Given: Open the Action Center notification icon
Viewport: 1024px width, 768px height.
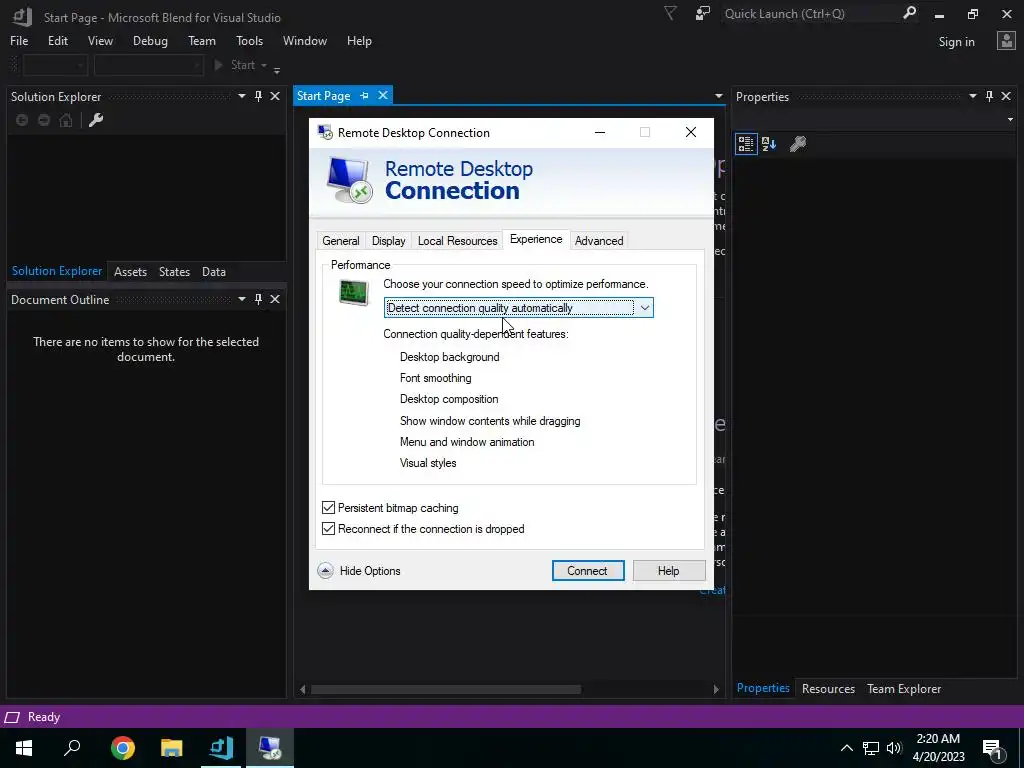Looking at the screenshot, I should pyautogui.click(x=992, y=749).
